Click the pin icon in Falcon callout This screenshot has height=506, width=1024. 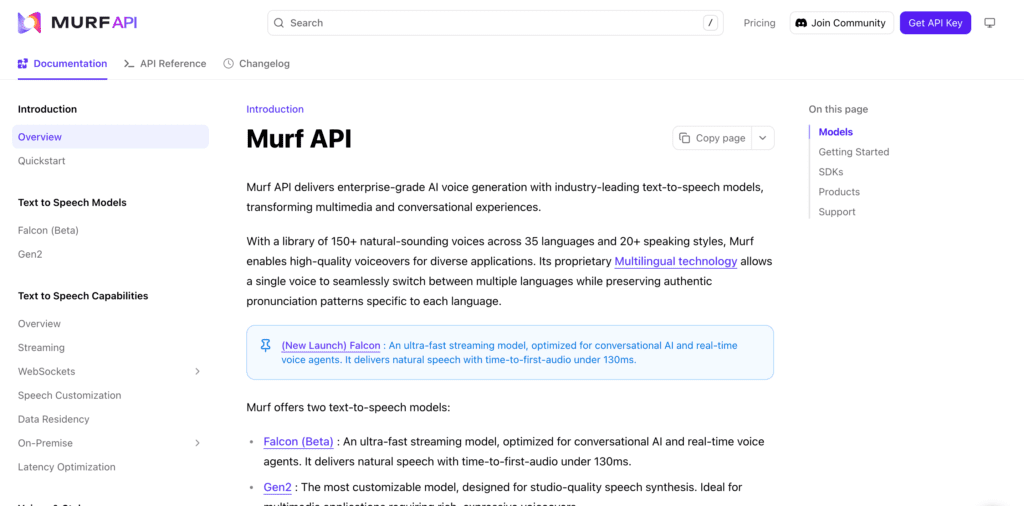pyautogui.click(x=265, y=346)
